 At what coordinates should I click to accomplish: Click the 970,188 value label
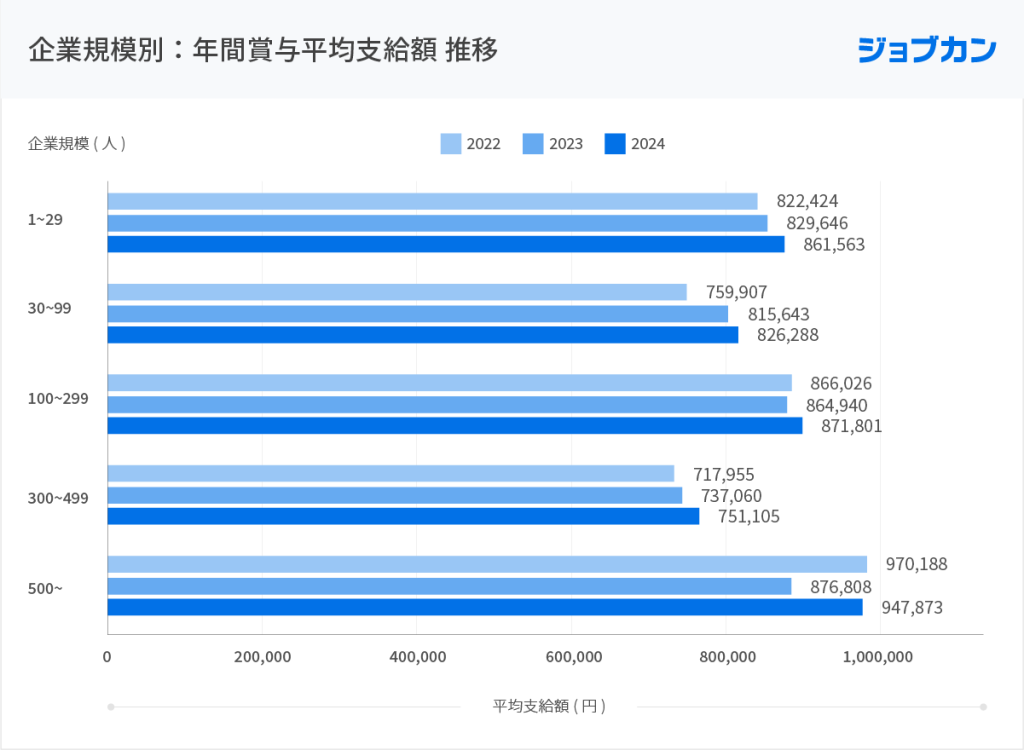(916, 564)
